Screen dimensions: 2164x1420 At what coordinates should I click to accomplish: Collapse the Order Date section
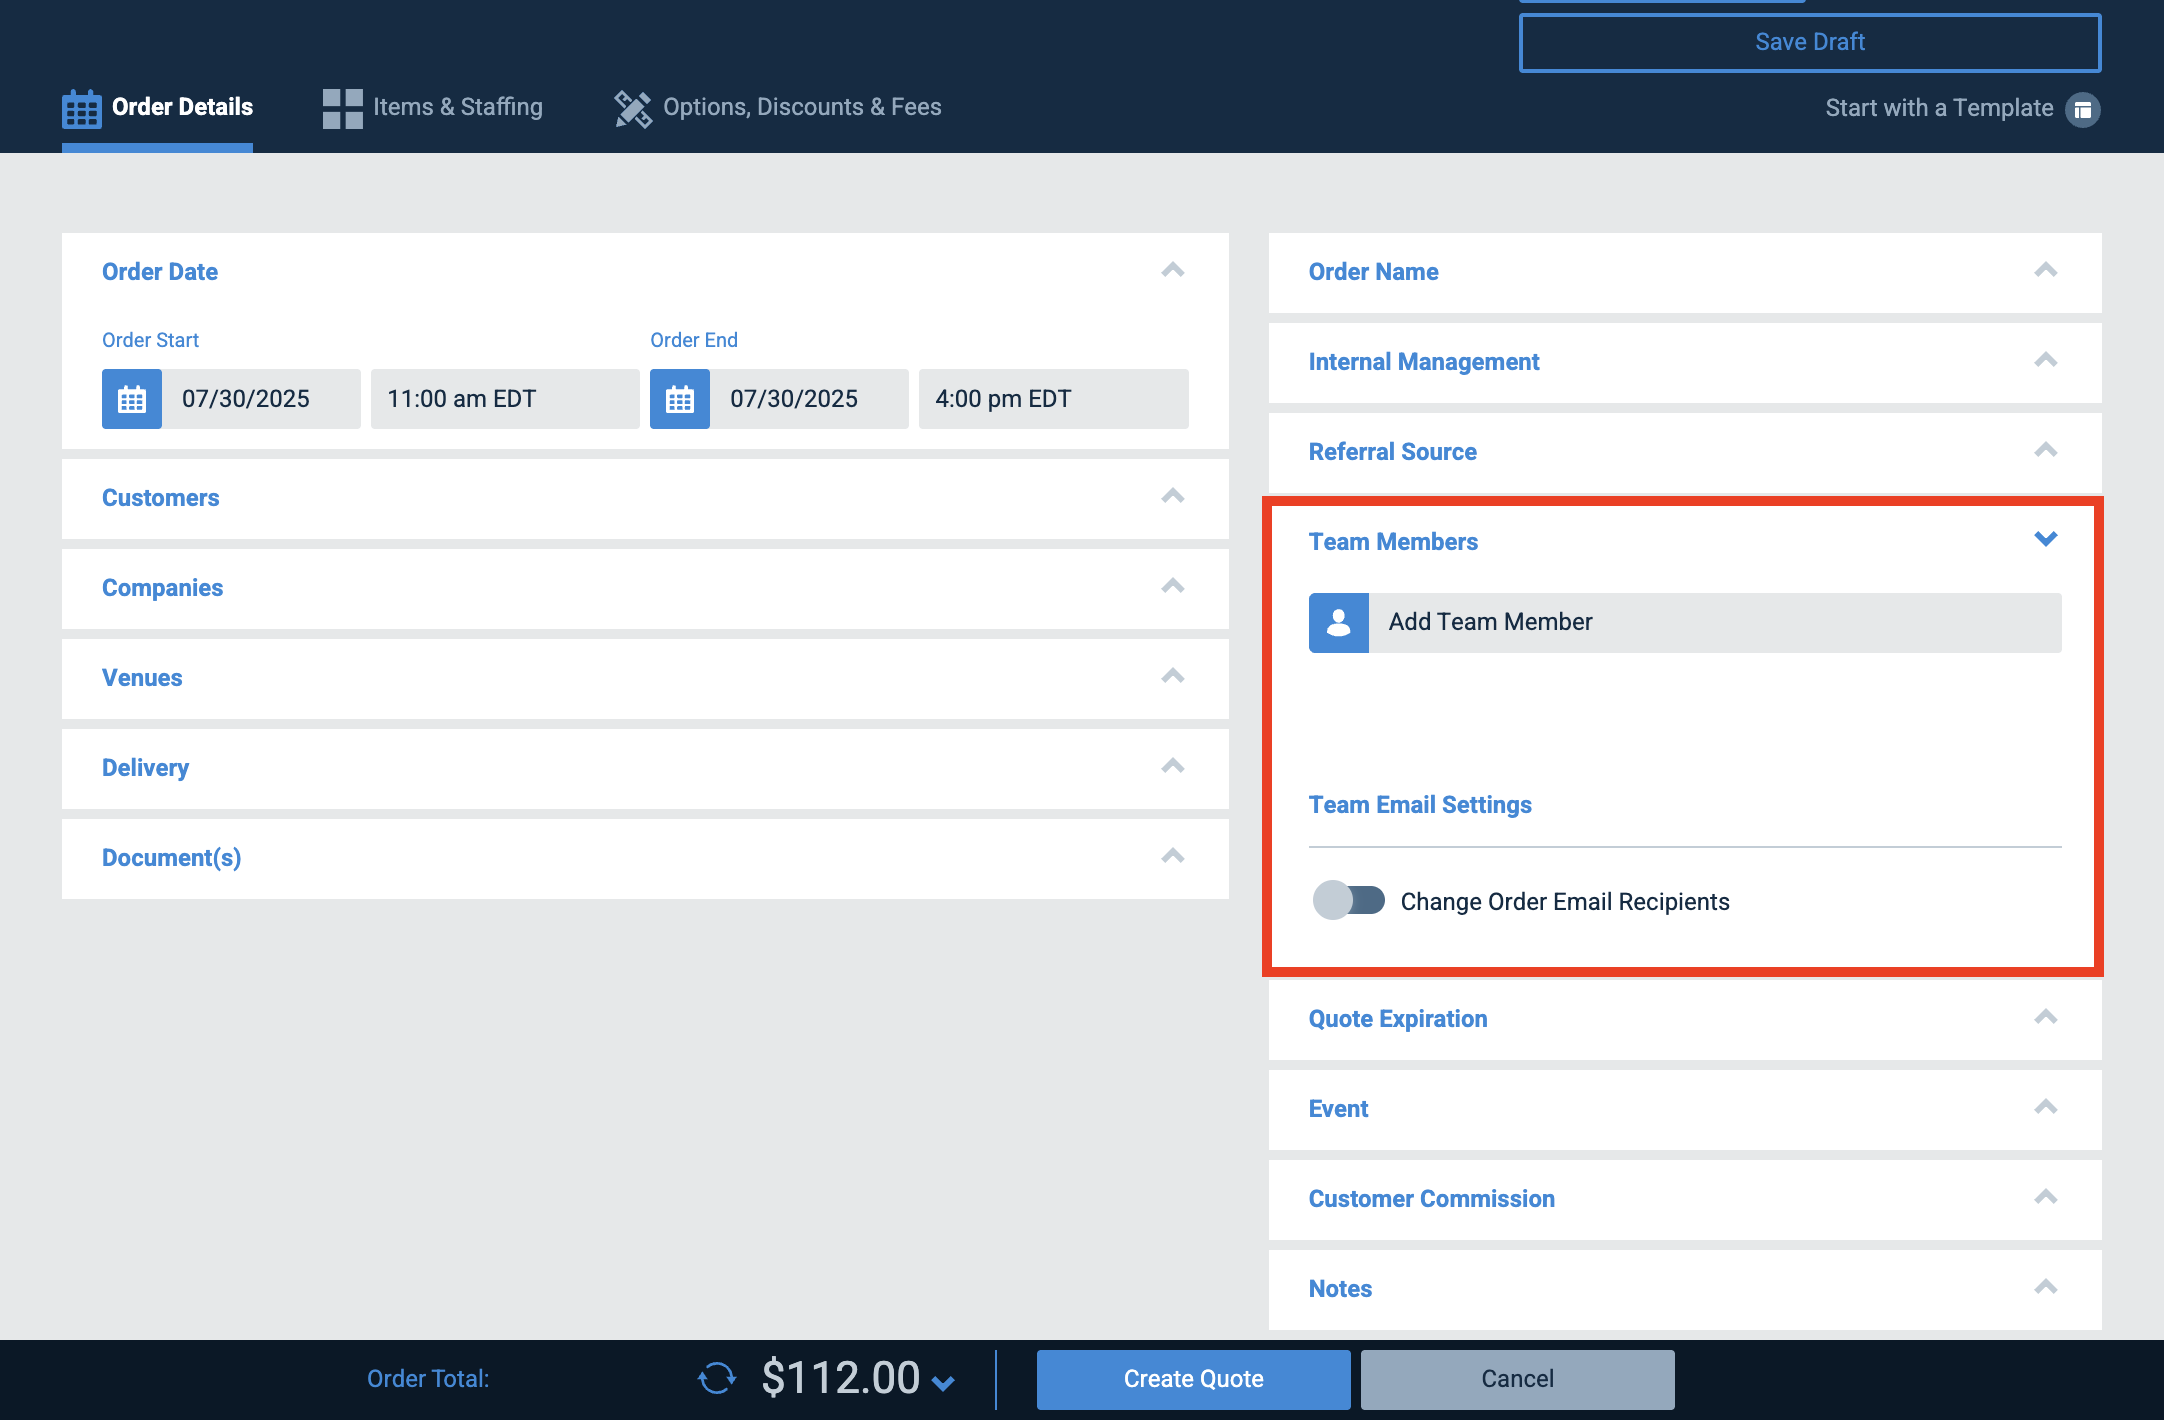[x=1173, y=270]
